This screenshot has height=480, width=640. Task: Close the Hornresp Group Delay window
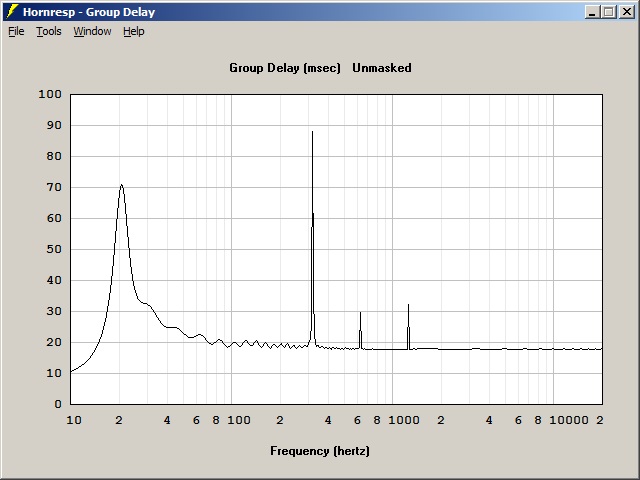625,12
